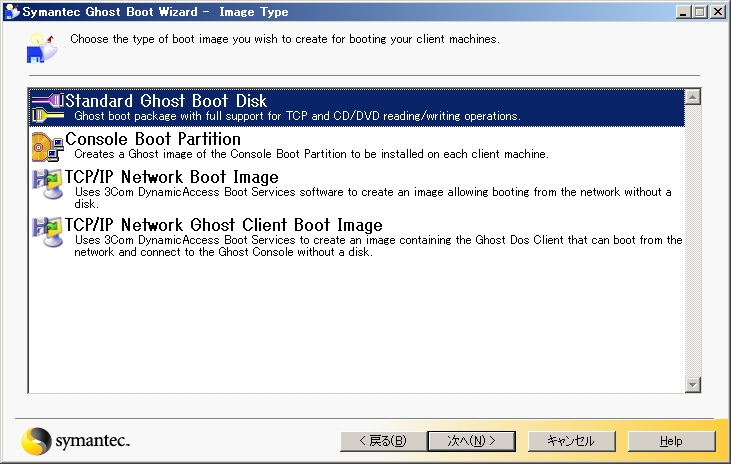Open the Help button
The image size is (731, 464).
pyautogui.click(x=671, y=441)
